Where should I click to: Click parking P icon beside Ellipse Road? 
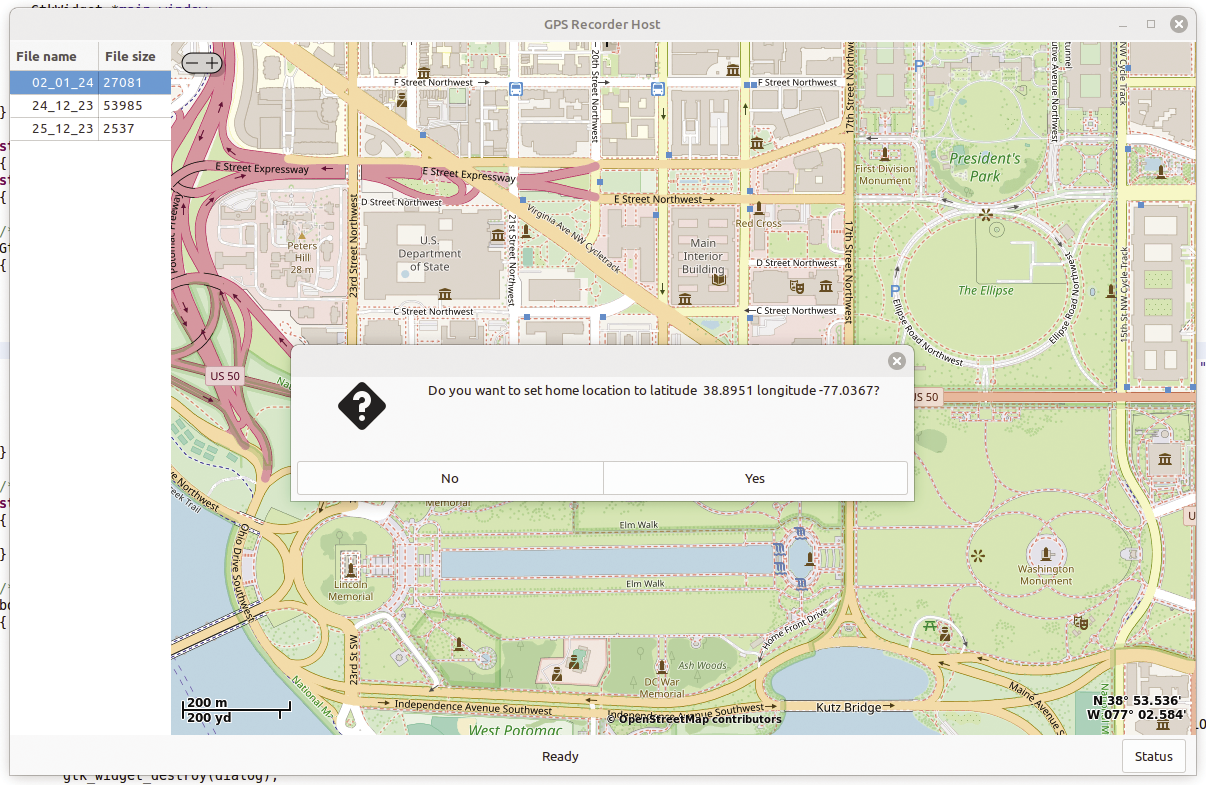point(895,291)
